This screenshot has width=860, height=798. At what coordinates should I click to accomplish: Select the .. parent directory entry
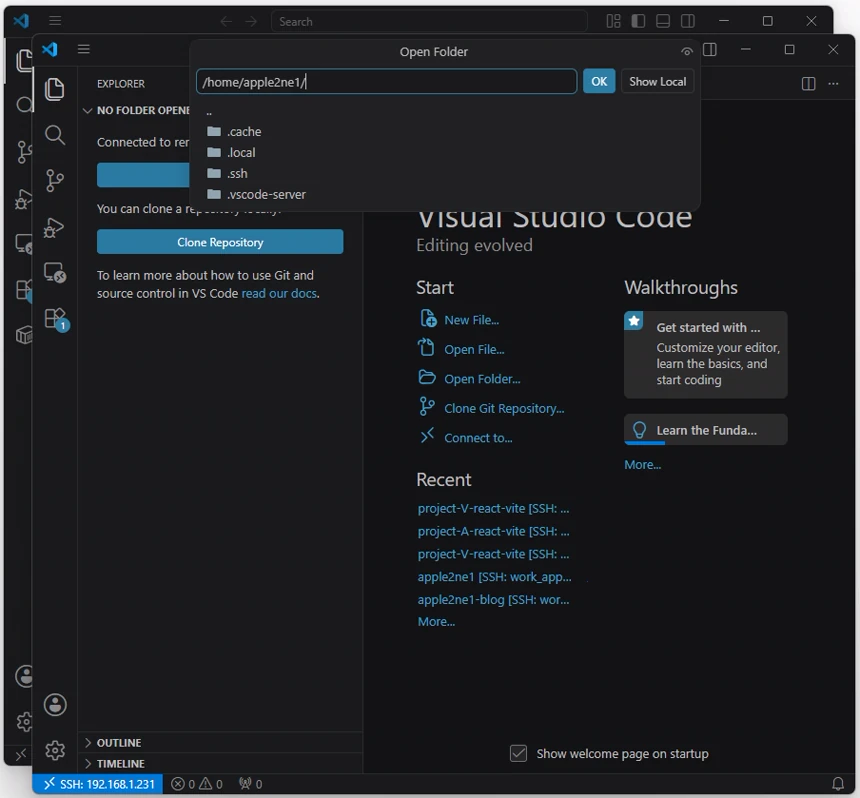(445, 112)
